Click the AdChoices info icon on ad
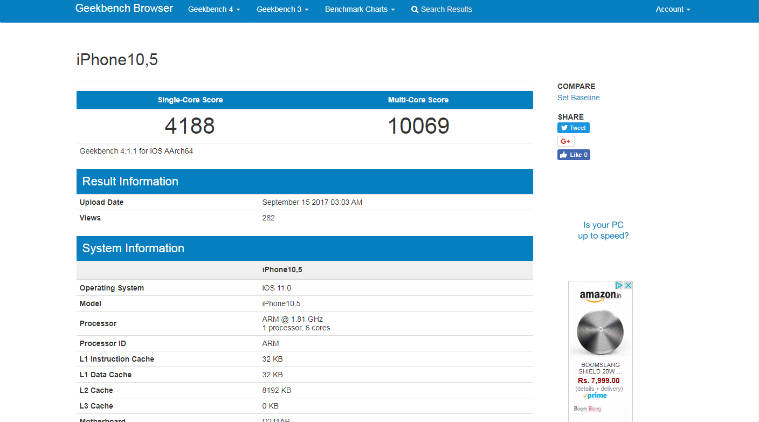 [620, 285]
